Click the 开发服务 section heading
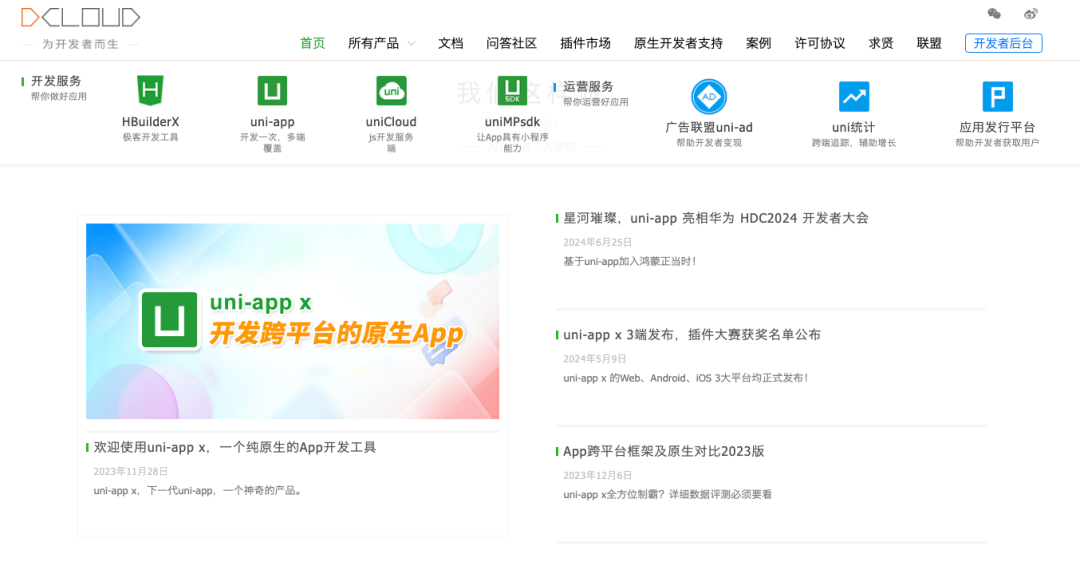The width and height of the screenshot is (1080, 570). 56,81
